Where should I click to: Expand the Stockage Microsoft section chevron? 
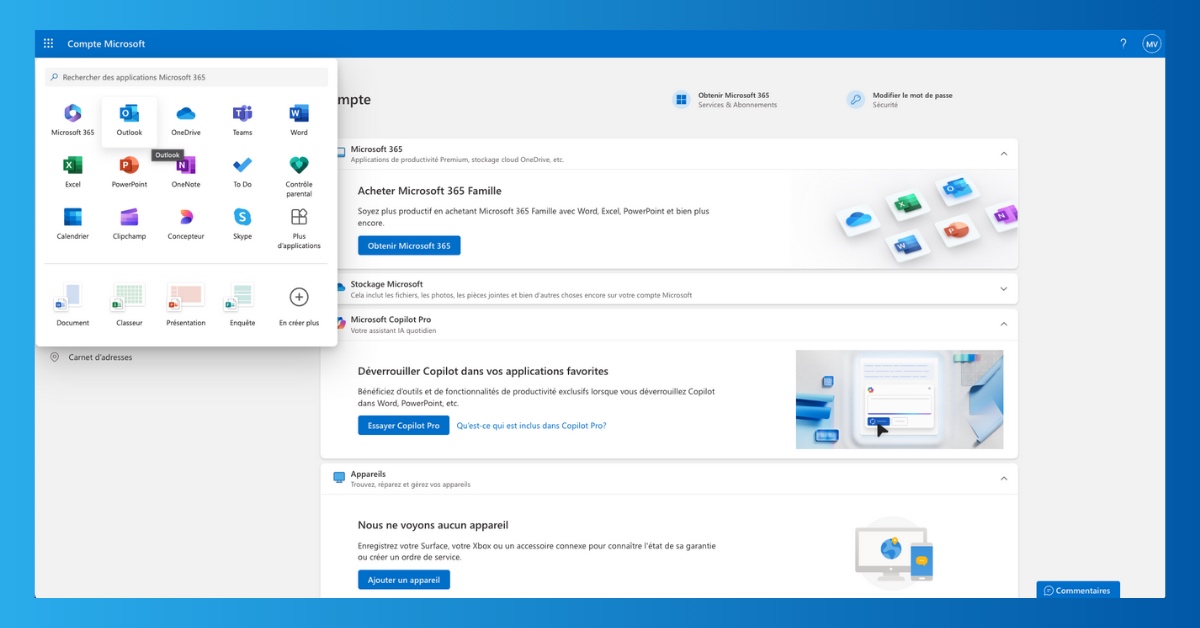1003,289
